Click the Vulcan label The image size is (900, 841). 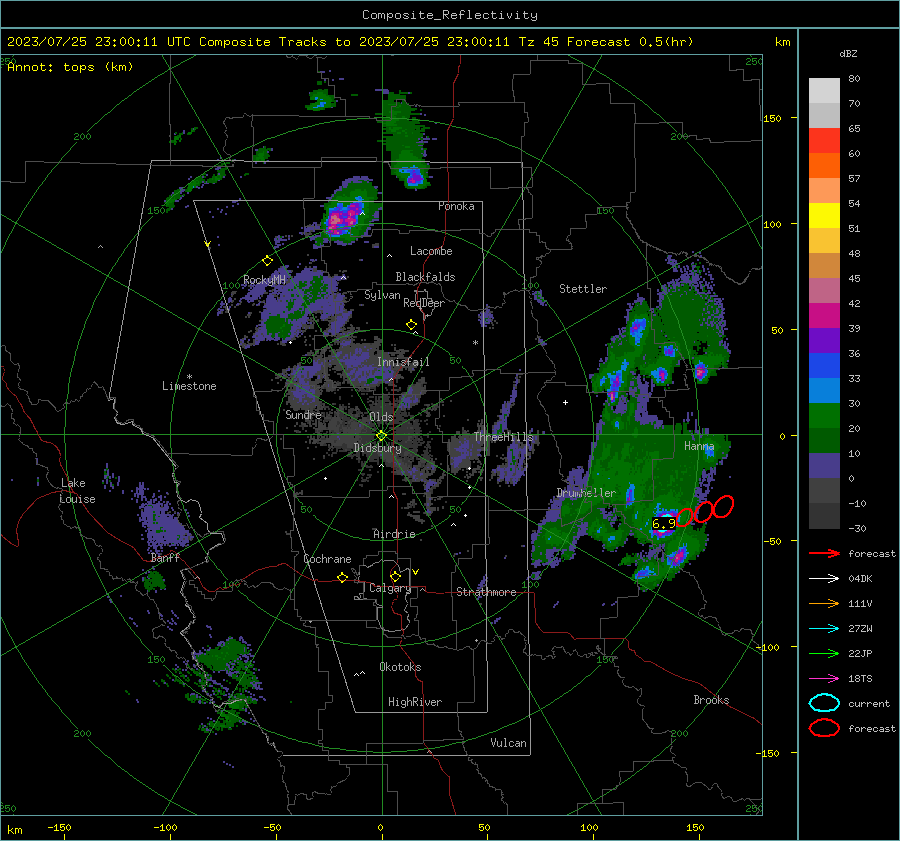point(508,743)
